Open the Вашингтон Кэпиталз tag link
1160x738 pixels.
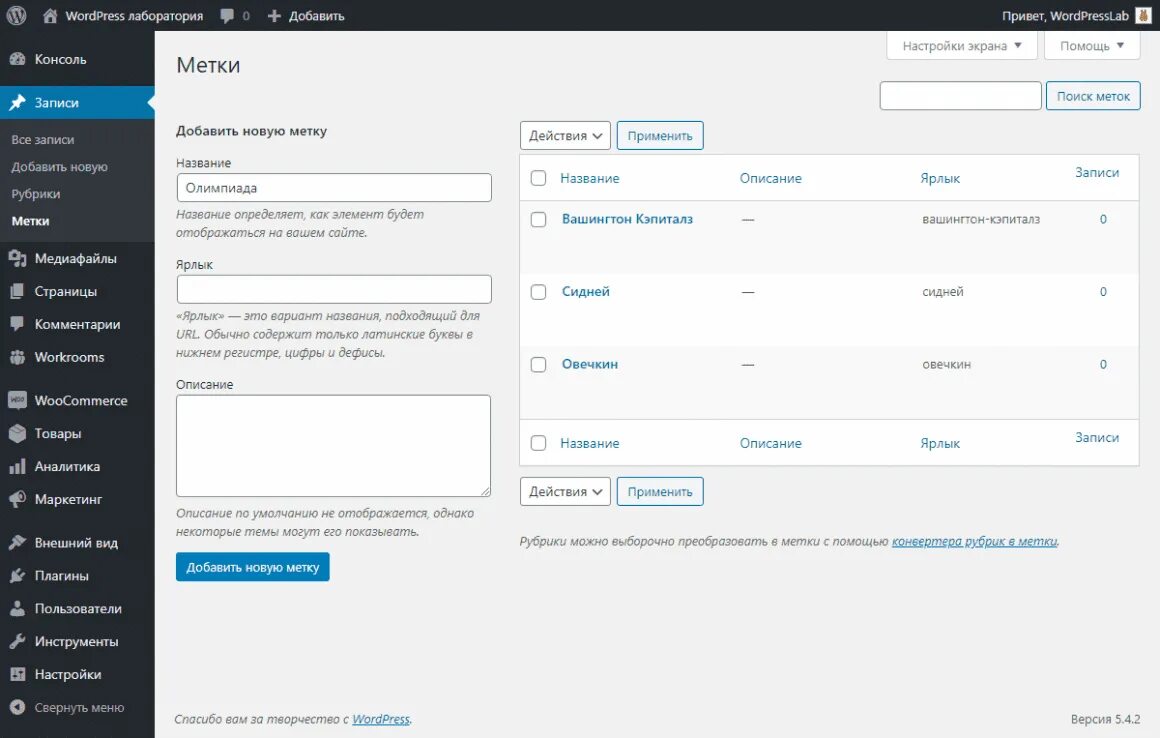pyautogui.click(x=627, y=219)
